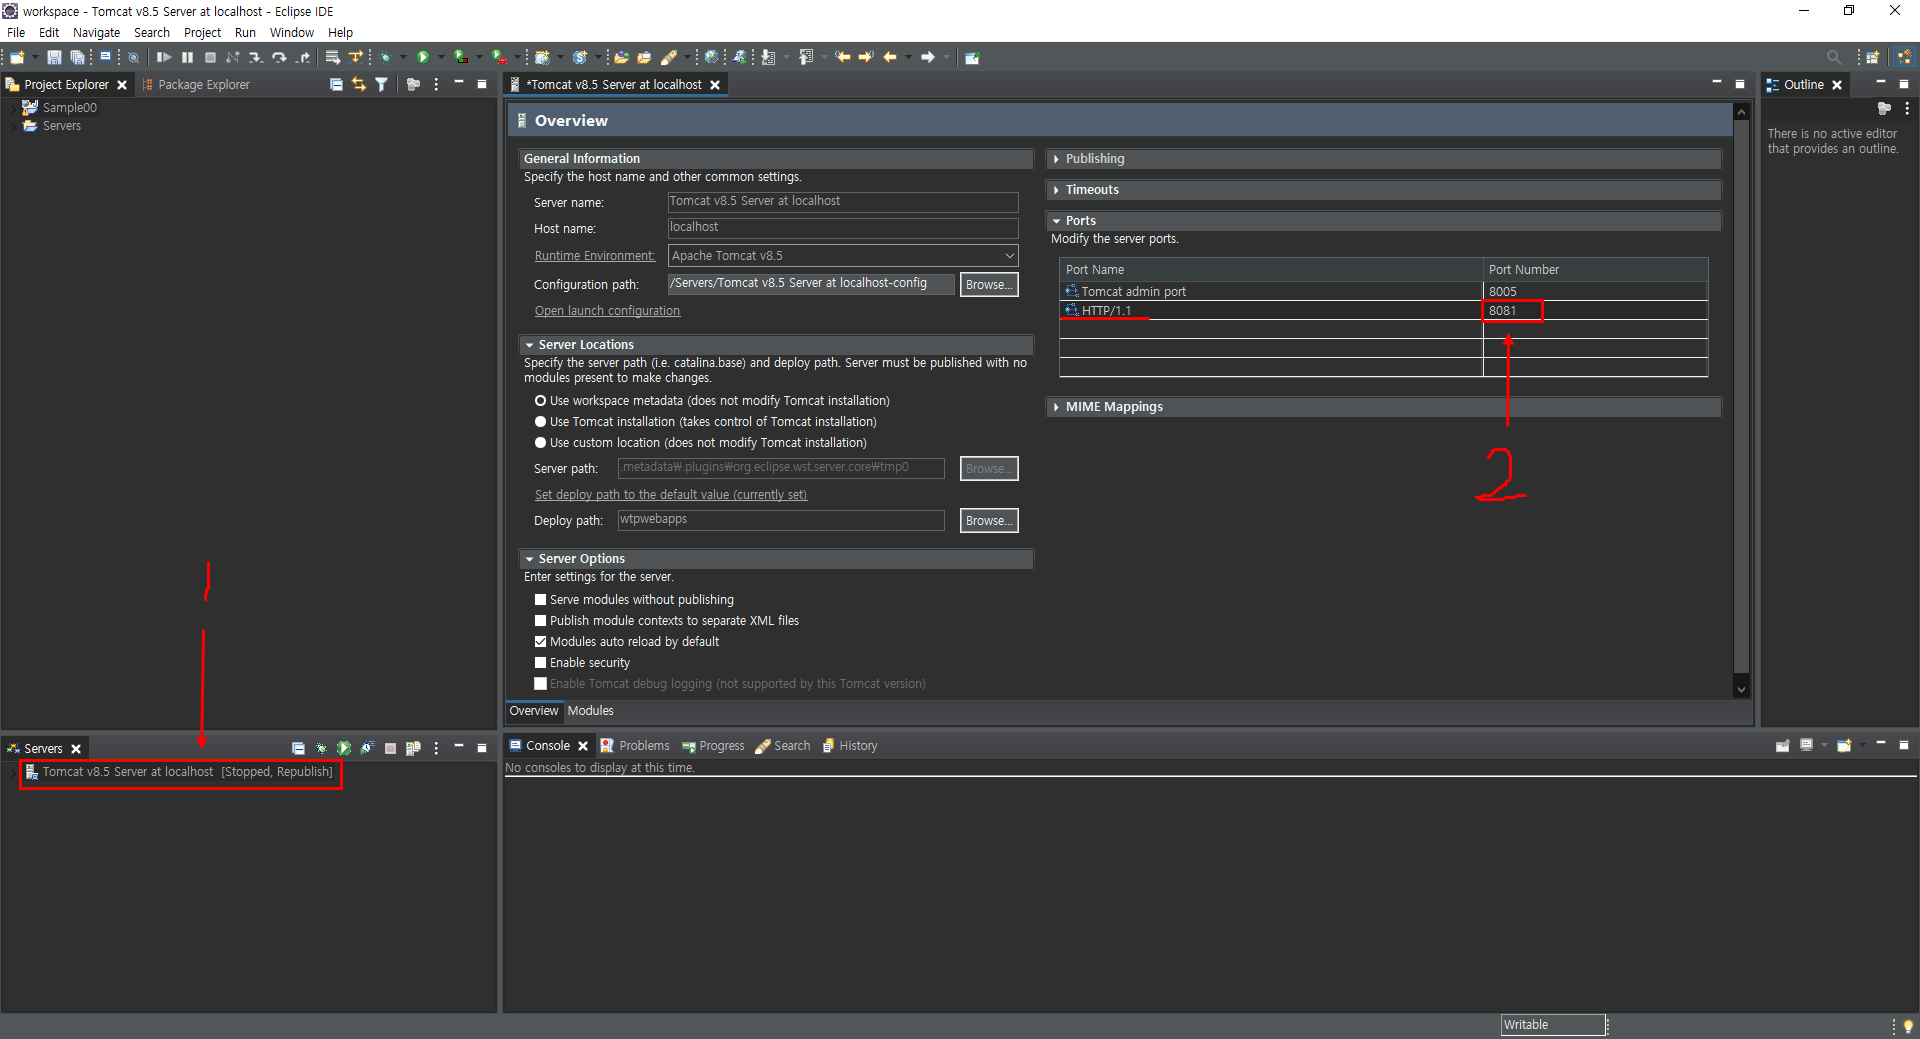This screenshot has height=1039, width=1920.
Task: Open Project Explorer view menu (three dots)
Action: (x=436, y=84)
